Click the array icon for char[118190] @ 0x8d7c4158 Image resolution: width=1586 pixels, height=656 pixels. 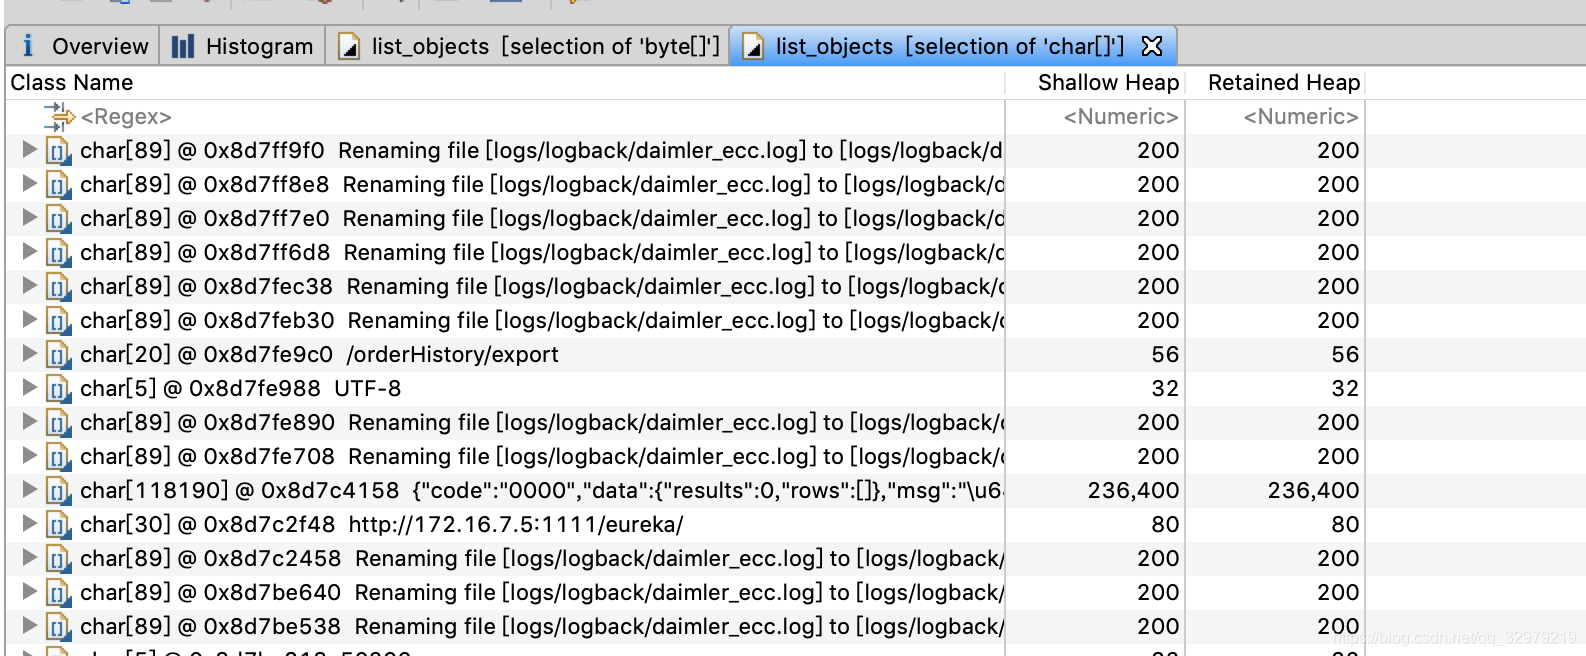[59, 491]
